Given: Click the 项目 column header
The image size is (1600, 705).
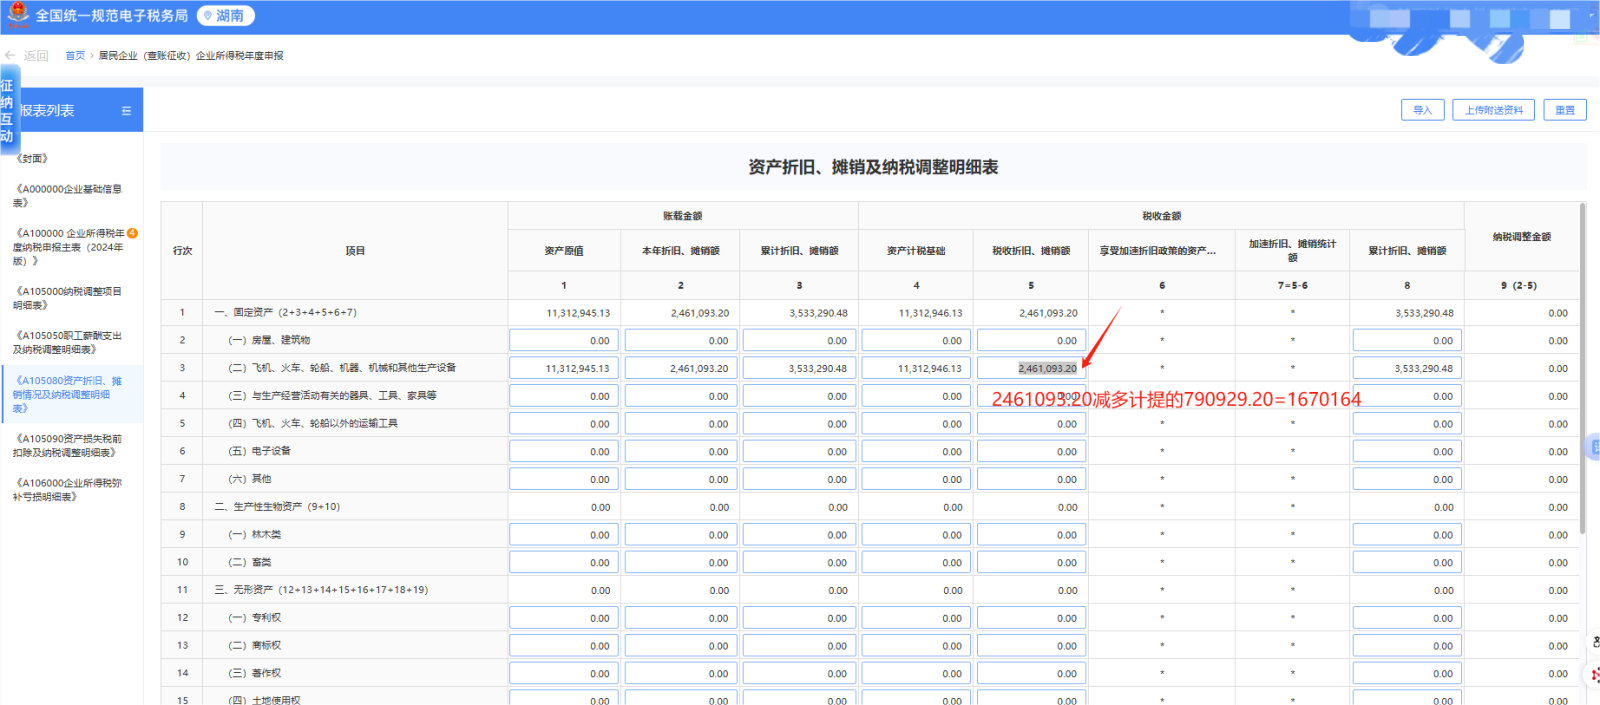Looking at the screenshot, I should pyautogui.click(x=355, y=251).
